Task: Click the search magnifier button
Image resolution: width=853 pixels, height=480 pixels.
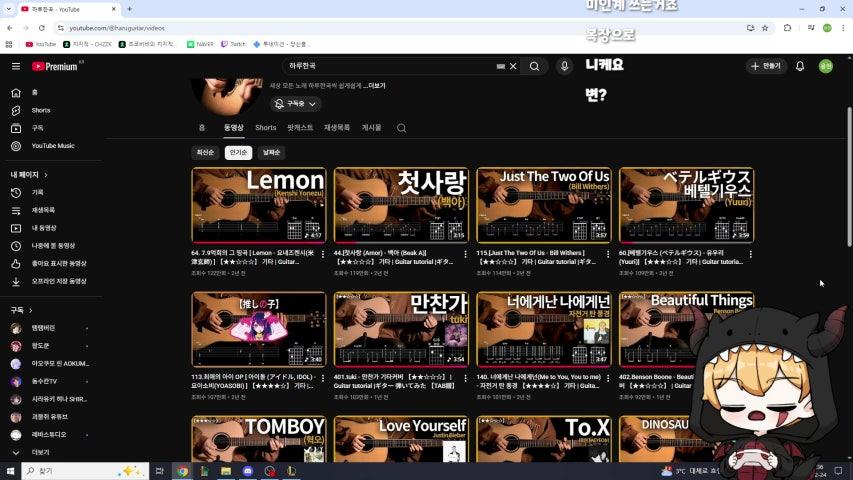Action: [534, 66]
